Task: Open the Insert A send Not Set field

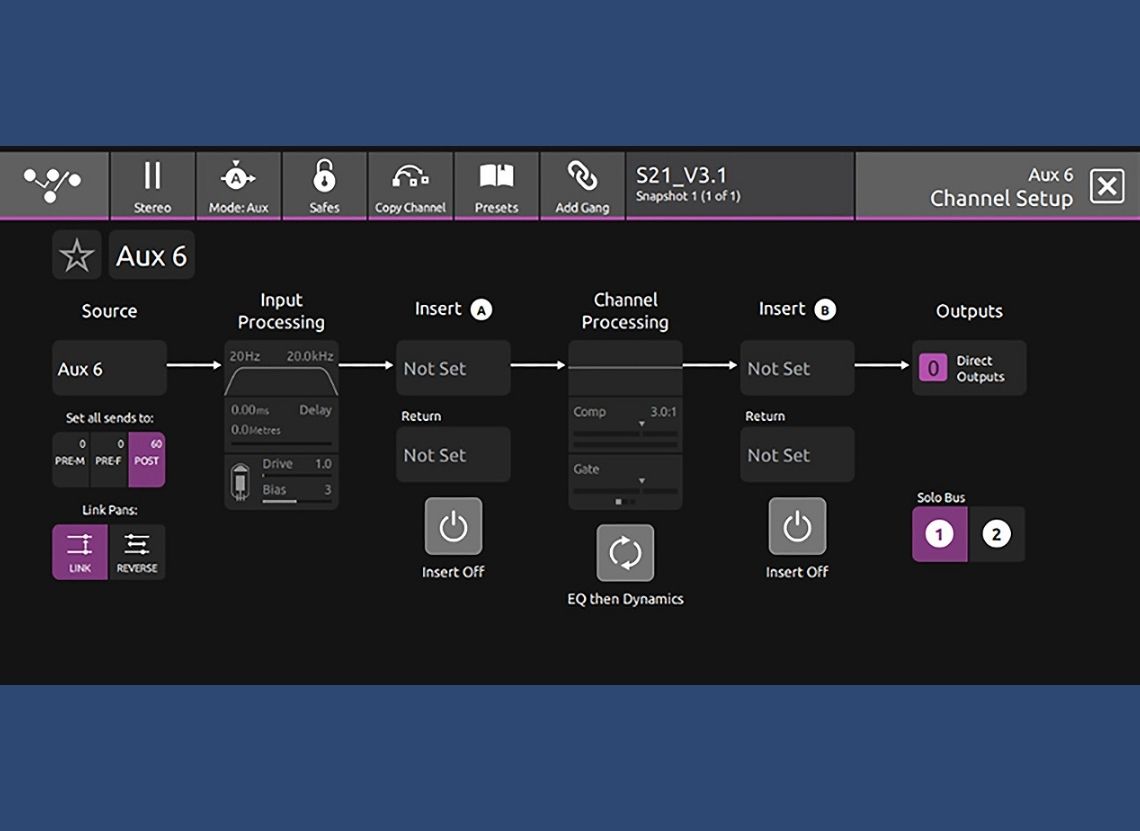Action: (x=453, y=368)
